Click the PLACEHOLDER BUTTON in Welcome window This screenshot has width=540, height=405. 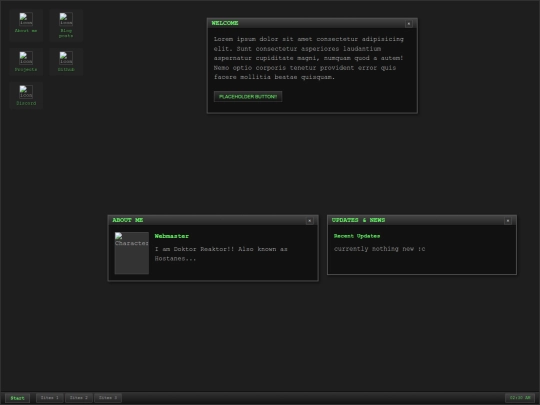point(248,96)
